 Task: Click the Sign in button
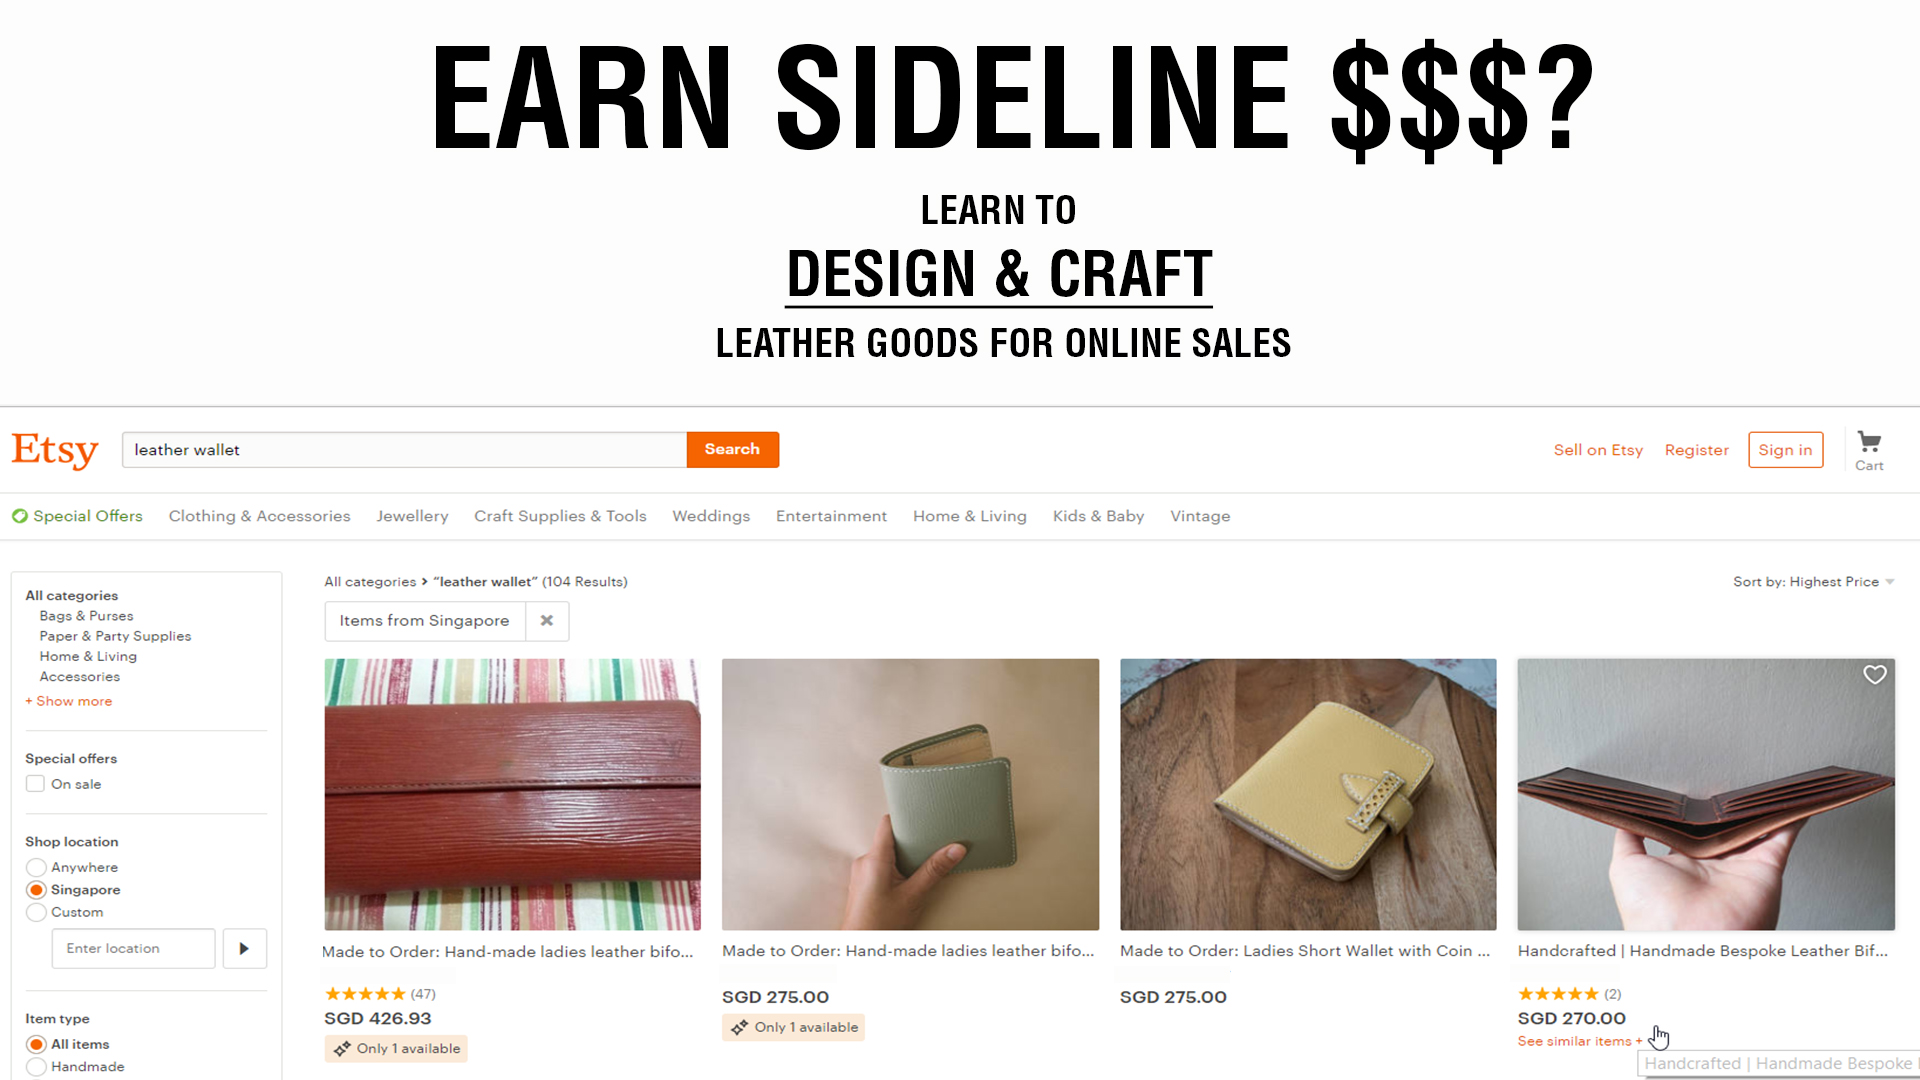[x=1785, y=450]
